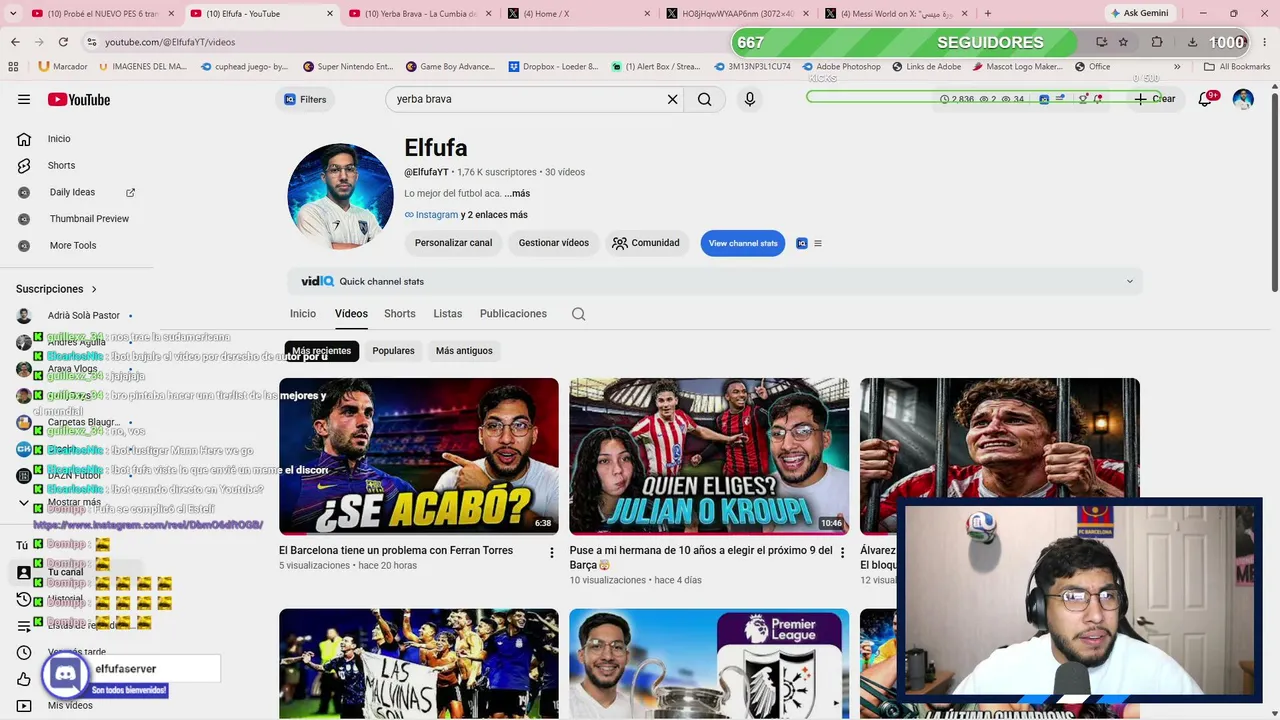Expand channel description with '...más'
1280x720 pixels.
517,193
